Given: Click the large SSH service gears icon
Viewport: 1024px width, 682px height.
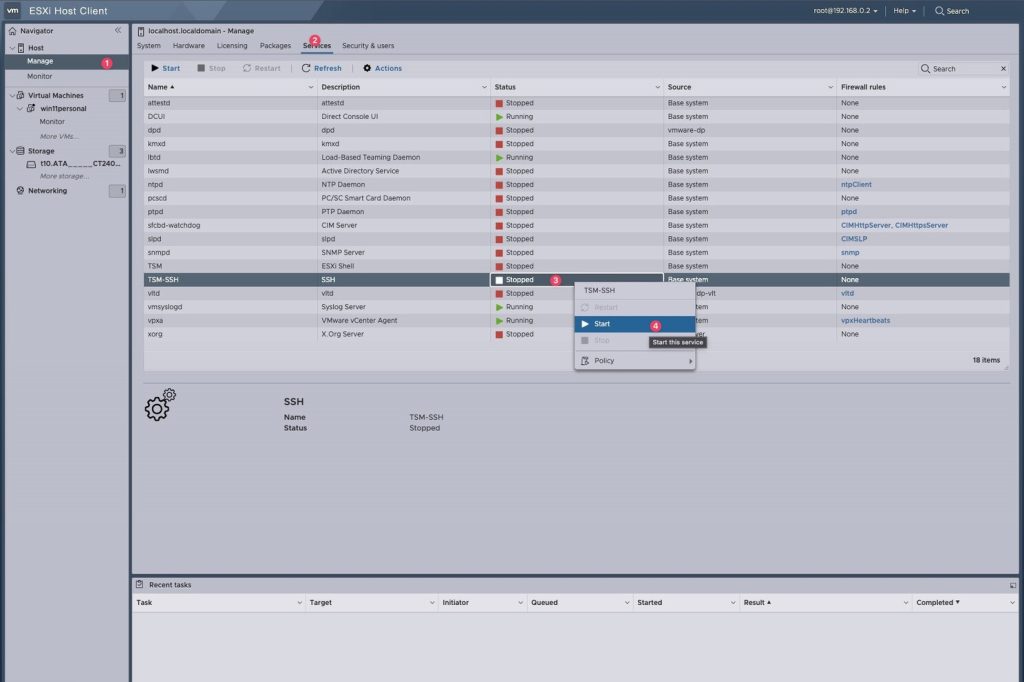Looking at the screenshot, I should click(161, 405).
